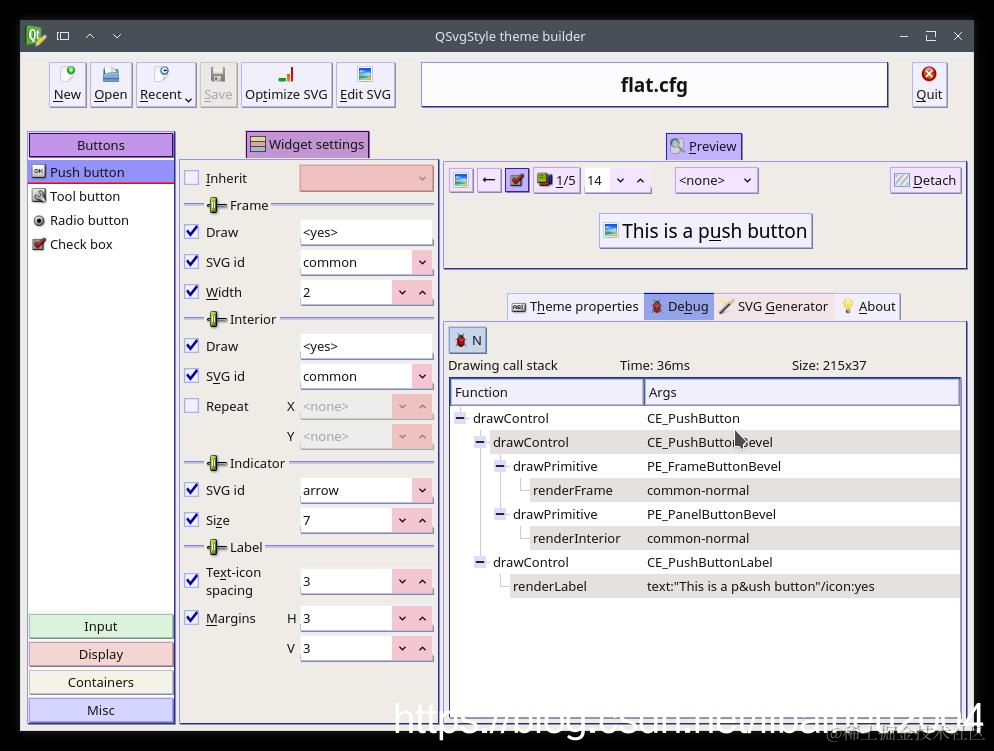Toggle the Text-icon spacing checkbox

click(x=191, y=580)
